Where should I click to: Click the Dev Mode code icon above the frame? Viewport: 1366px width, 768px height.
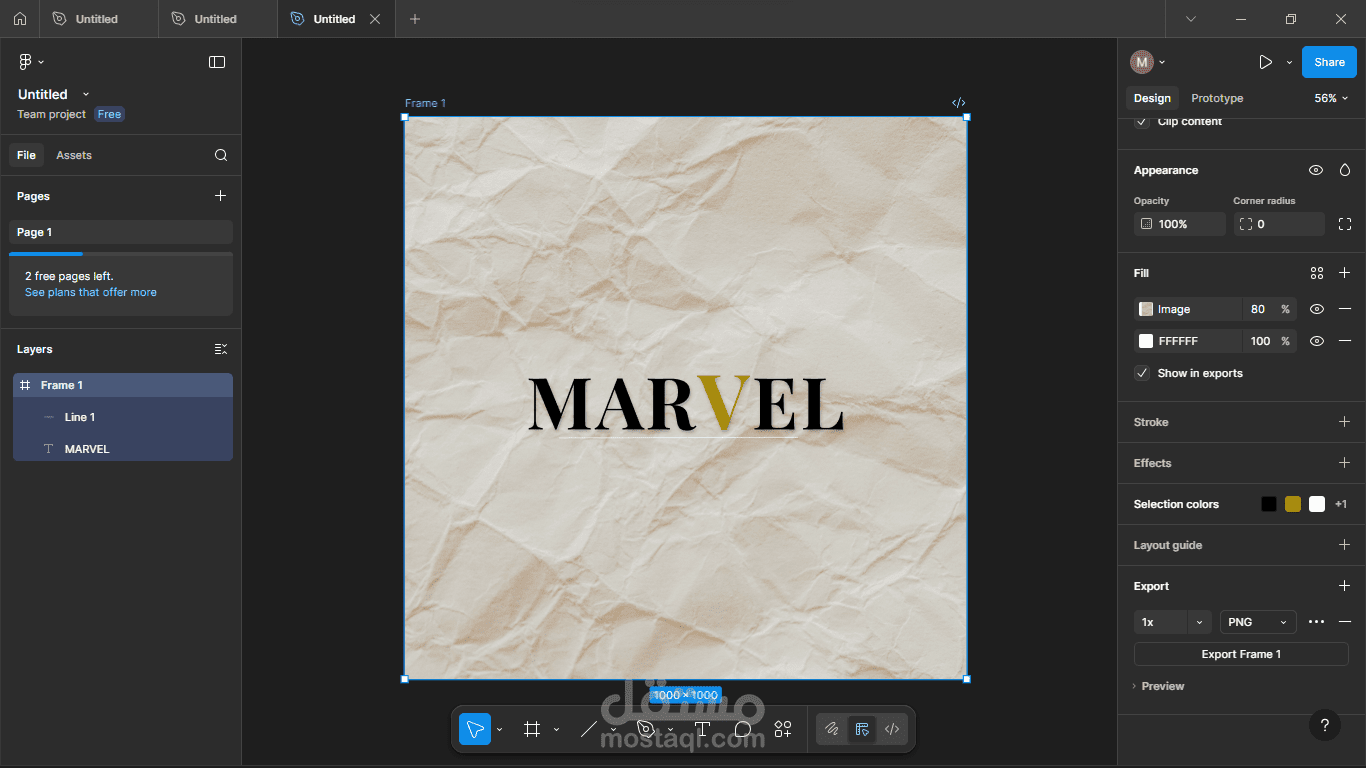tap(958, 102)
